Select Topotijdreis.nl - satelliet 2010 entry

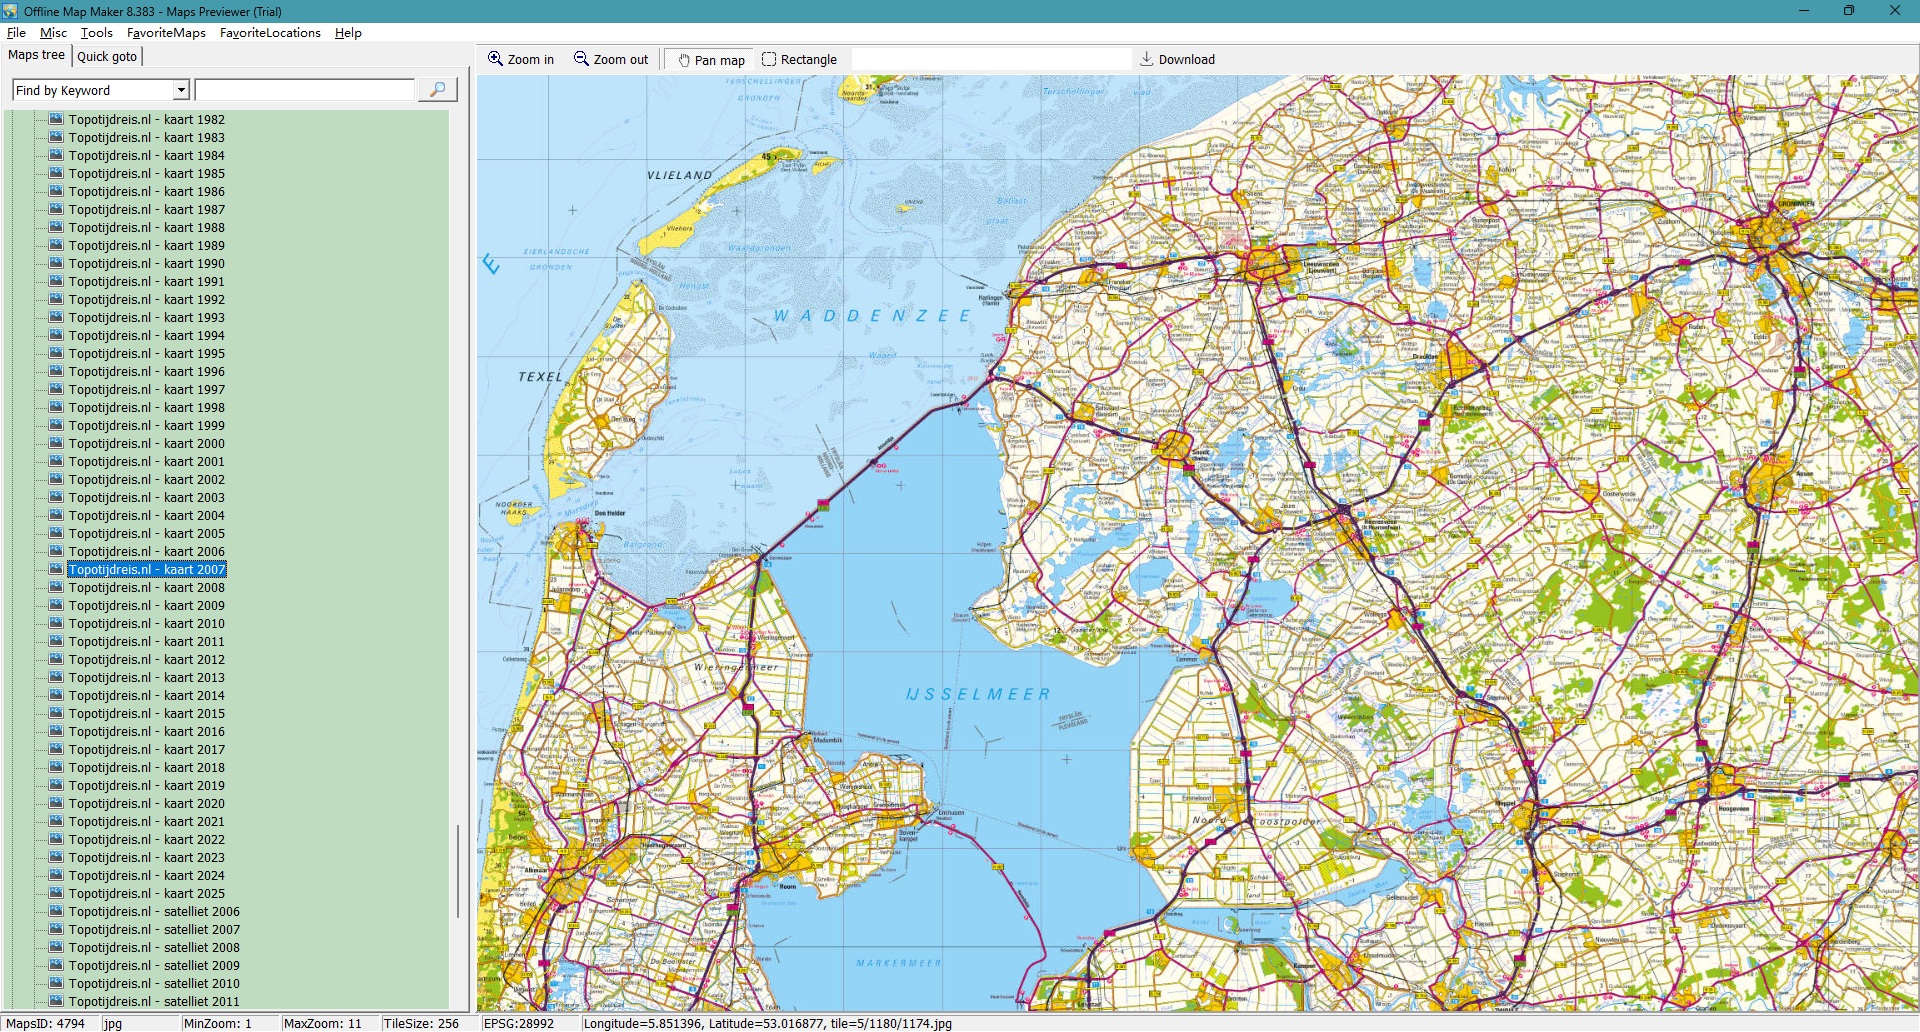(154, 983)
